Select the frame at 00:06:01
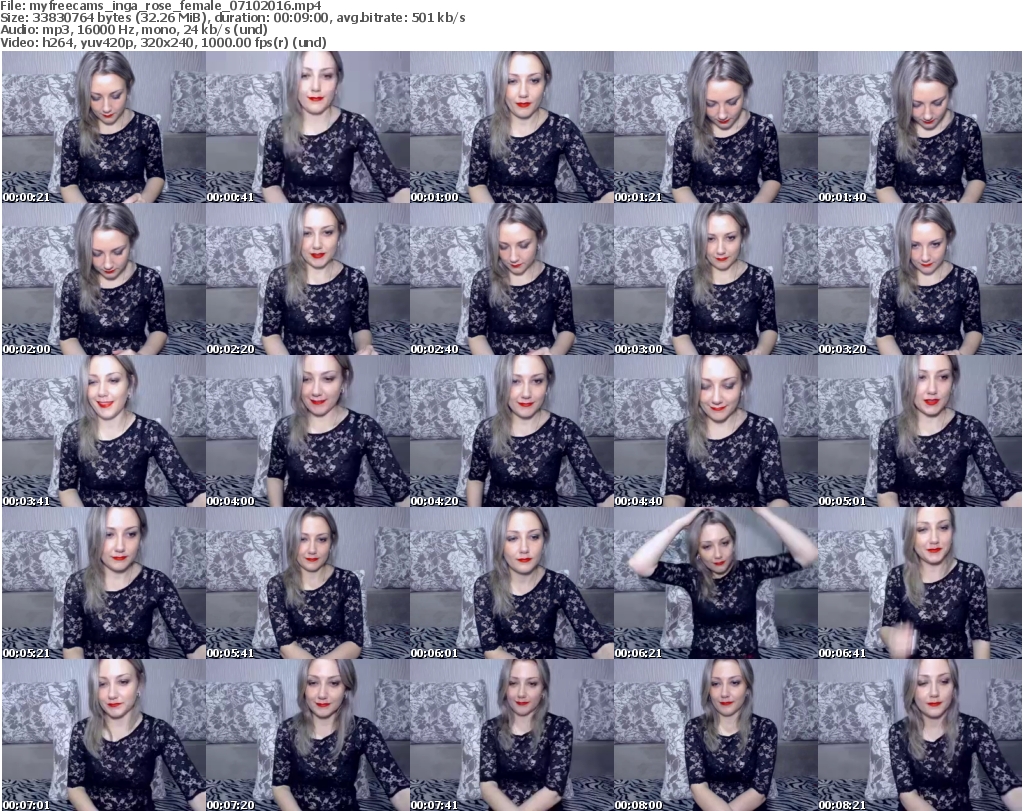The image size is (1024, 811). 511,583
